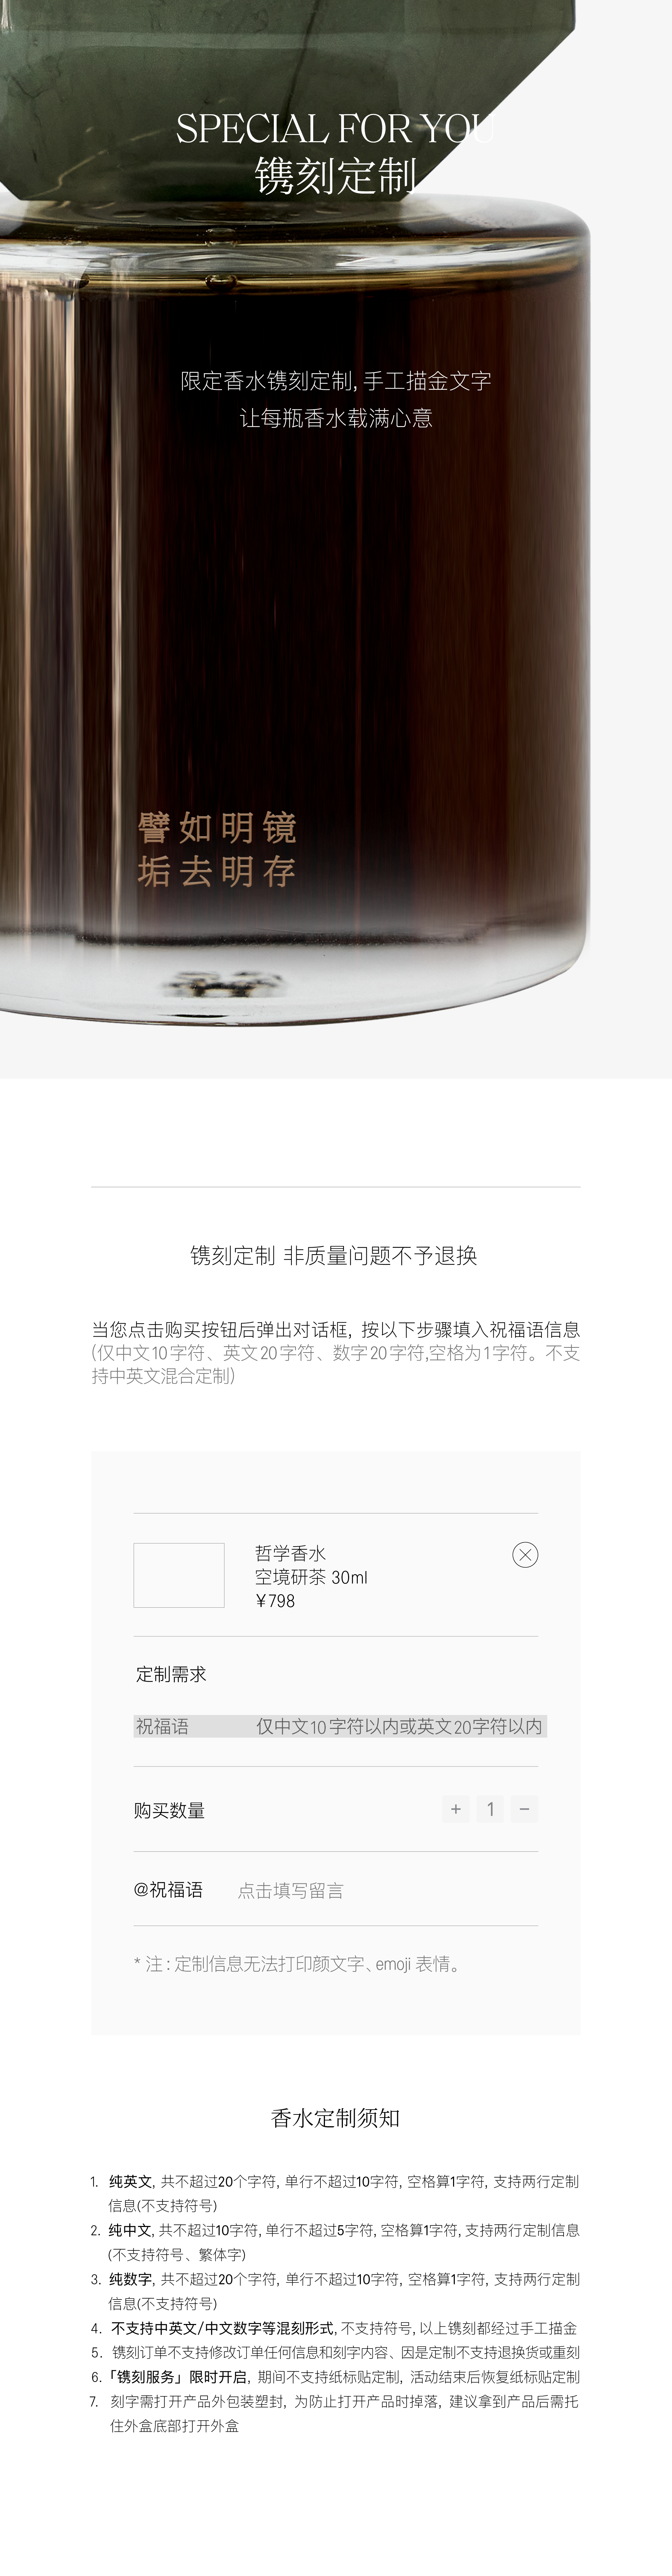Open the product thumbnail placeholder image
Viewport: 672px width, 2576px height.
pos(179,1575)
